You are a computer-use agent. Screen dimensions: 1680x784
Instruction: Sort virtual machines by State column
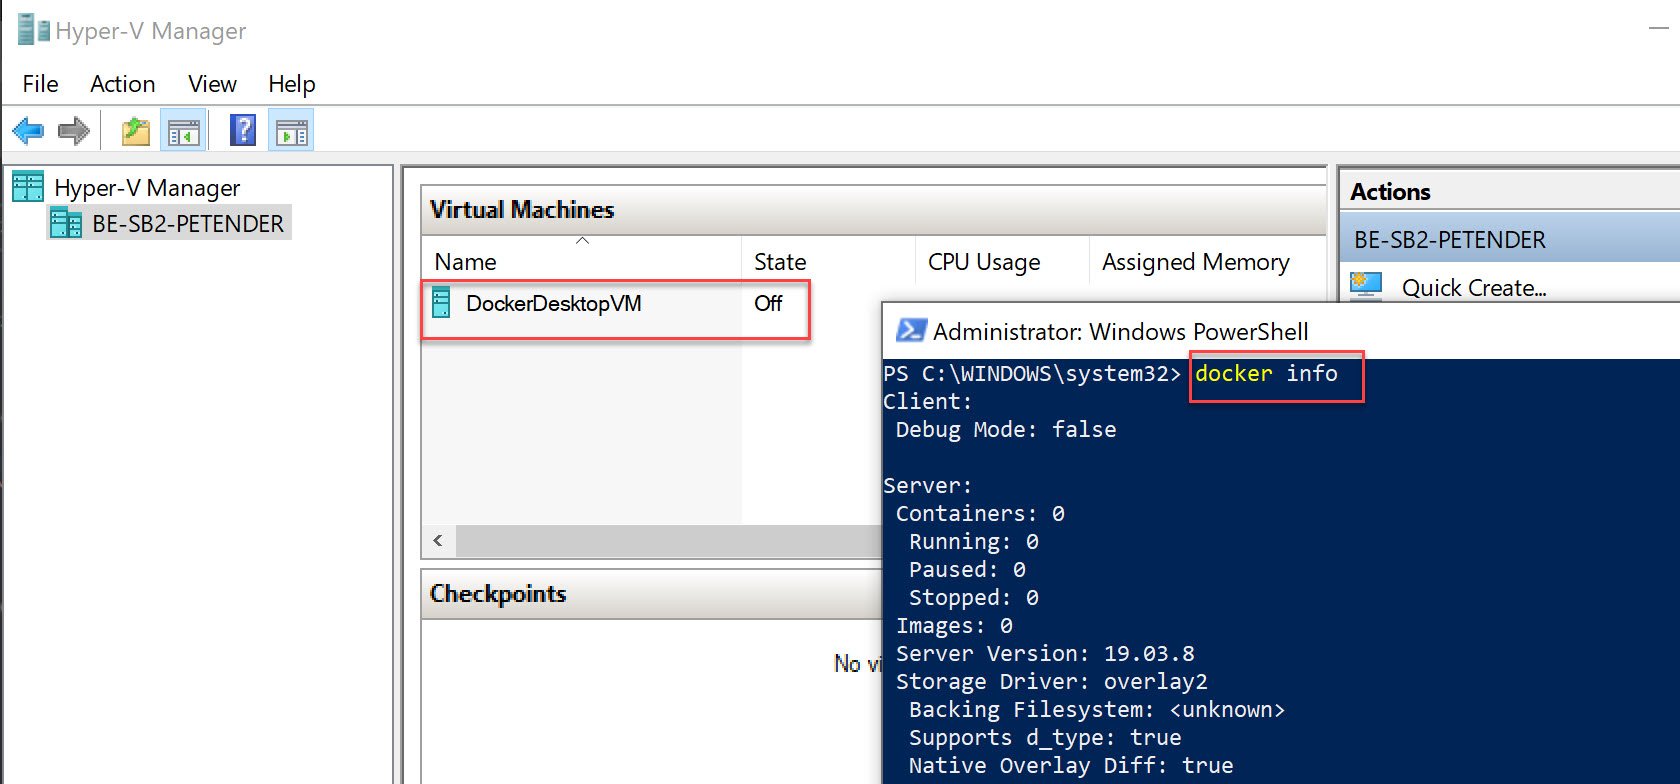pyautogui.click(x=780, y=262)
